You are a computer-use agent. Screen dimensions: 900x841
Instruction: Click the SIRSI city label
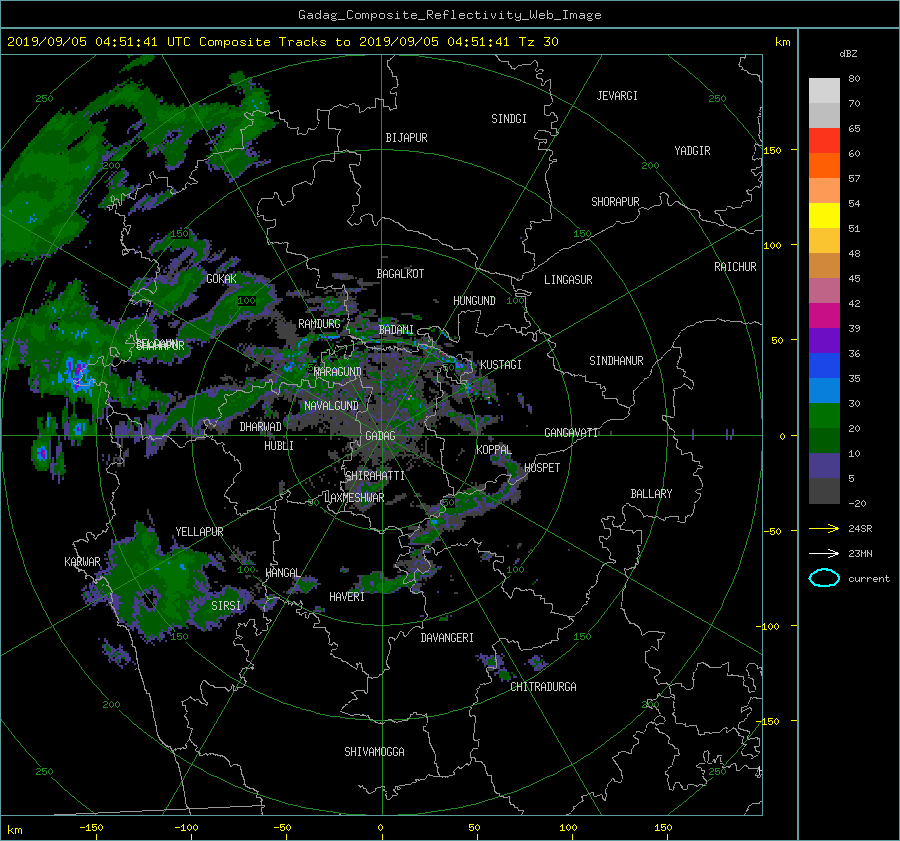tap(226, 606)
